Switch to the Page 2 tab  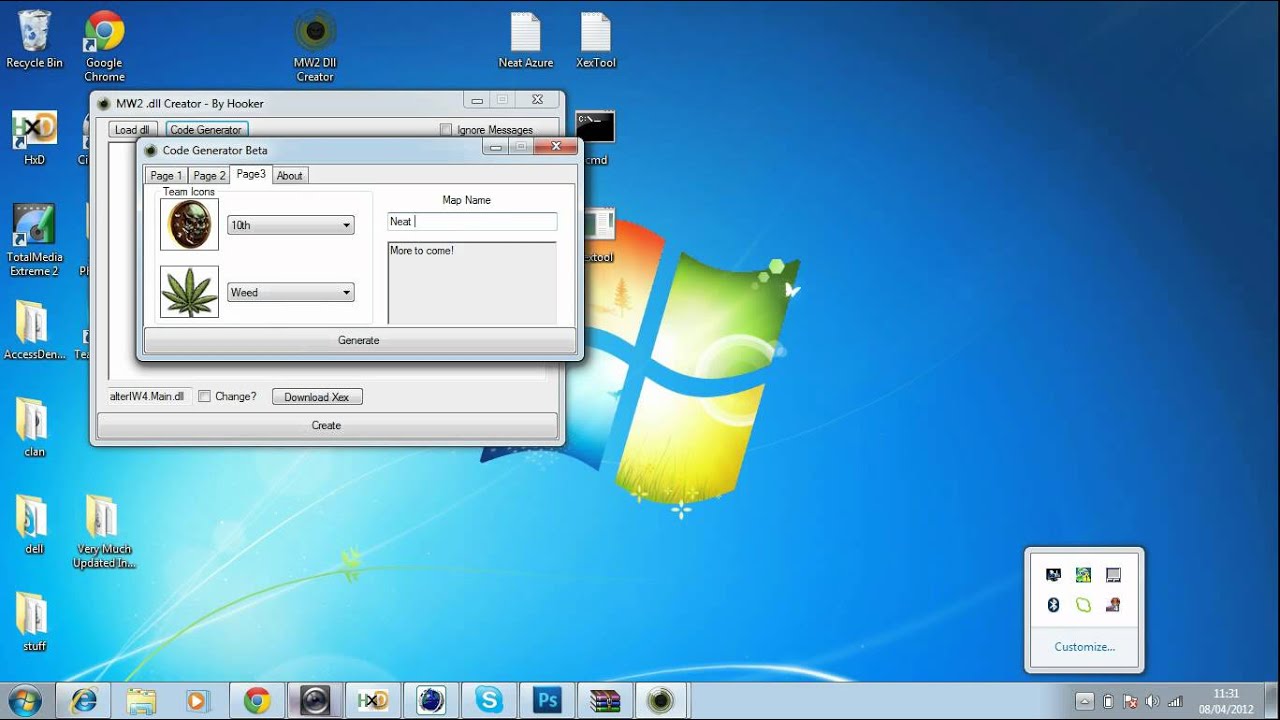click(209, 175)
